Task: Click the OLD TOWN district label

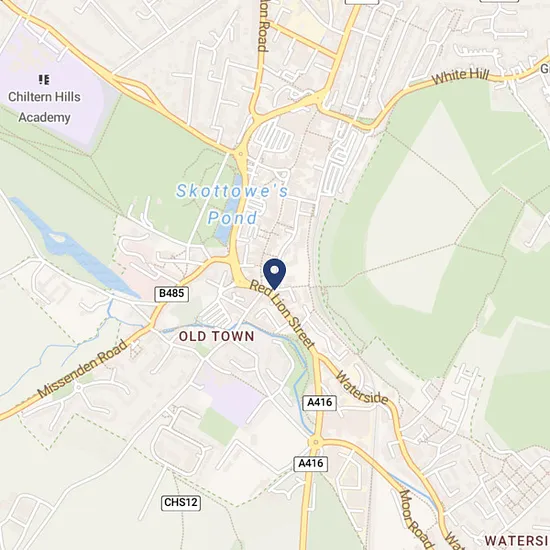Action: click(216, 336)
